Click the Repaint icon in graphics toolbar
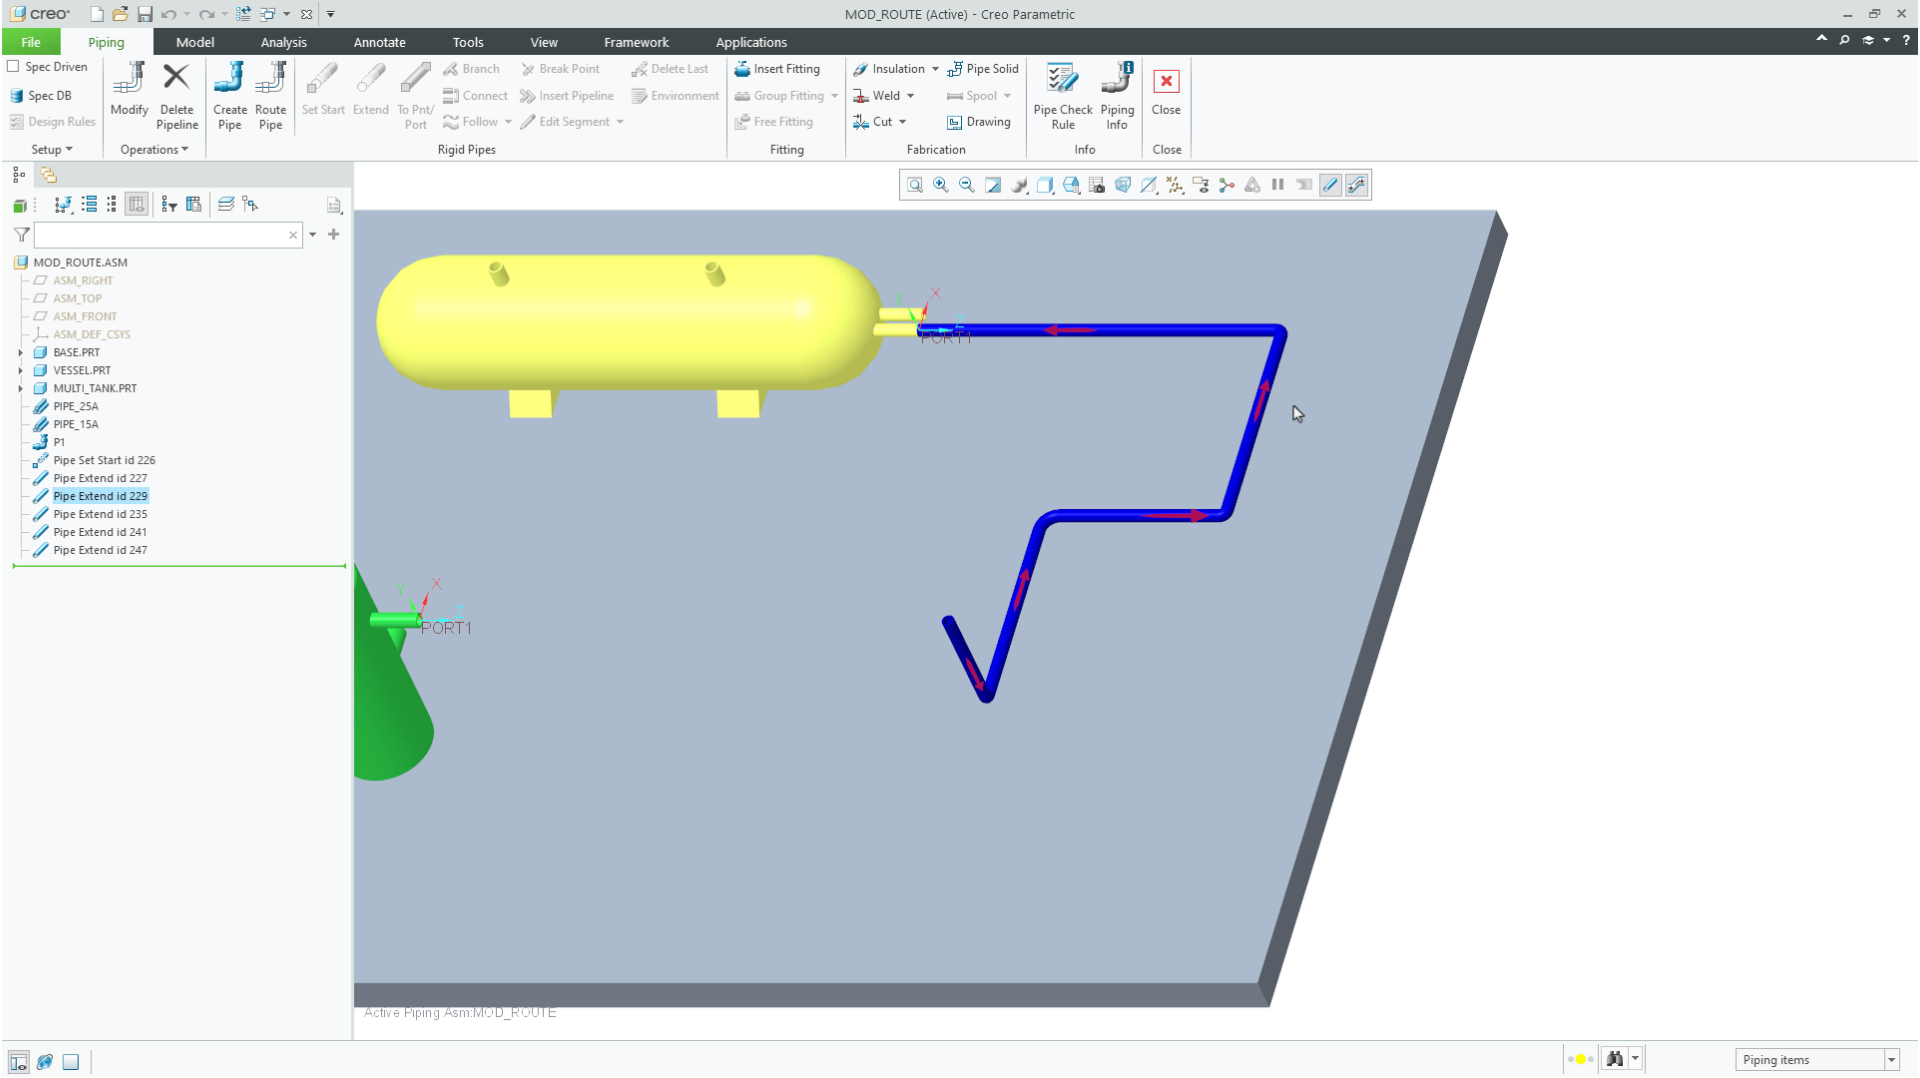This screenshot has height=1078, width=1920. (992, 185)
